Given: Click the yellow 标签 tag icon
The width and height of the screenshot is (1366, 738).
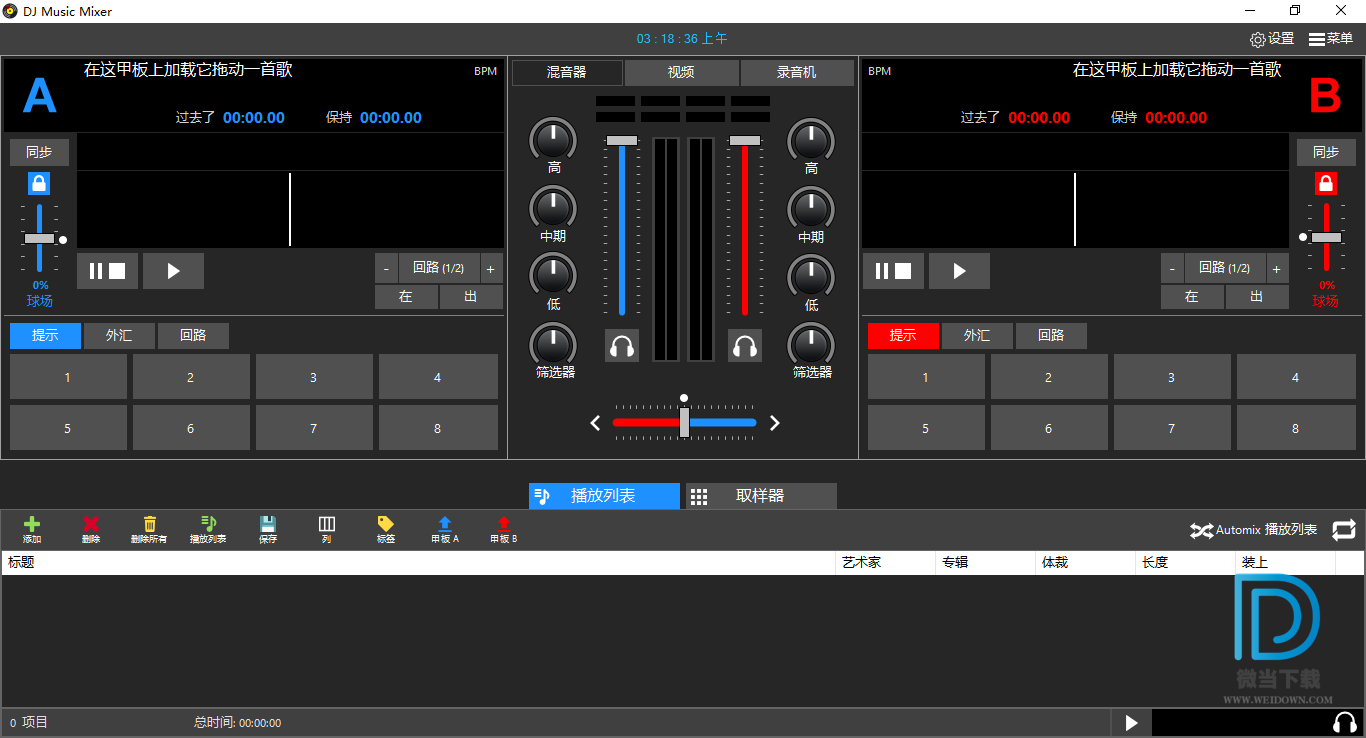Looking at the screenshot, I should point(385,524).
